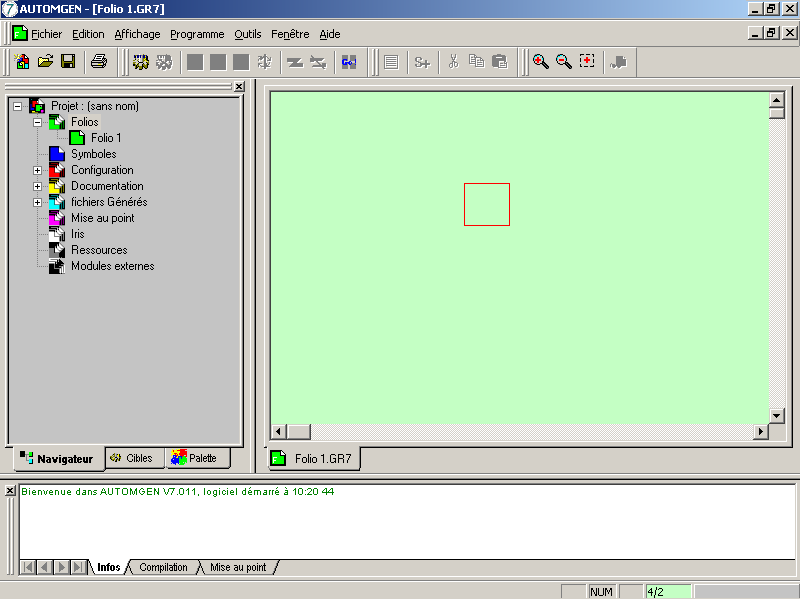Click the zoom out magnifier icon
Viewport: 800px width, 600px height.
[x=563, y=62]
